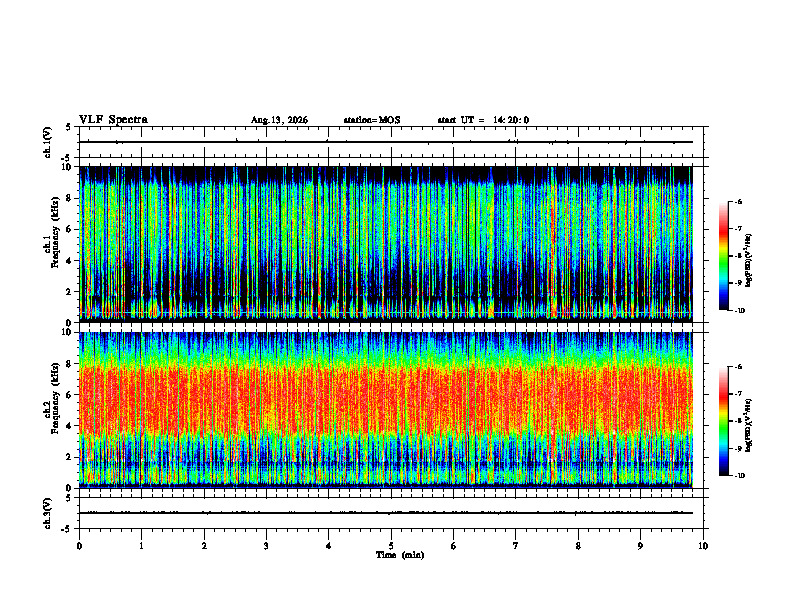The image size is (792, 612).
Task: Click the 10 minute tick on time axis
Action: pos(703,546)
